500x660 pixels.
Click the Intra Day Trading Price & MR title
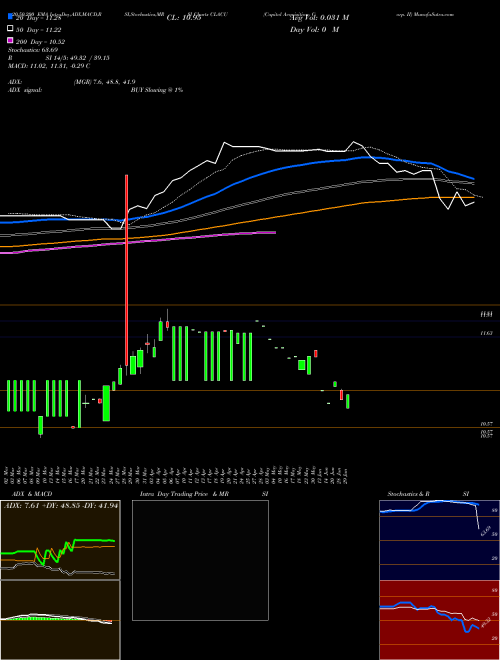pyautogui.click(x=184, y=494)
